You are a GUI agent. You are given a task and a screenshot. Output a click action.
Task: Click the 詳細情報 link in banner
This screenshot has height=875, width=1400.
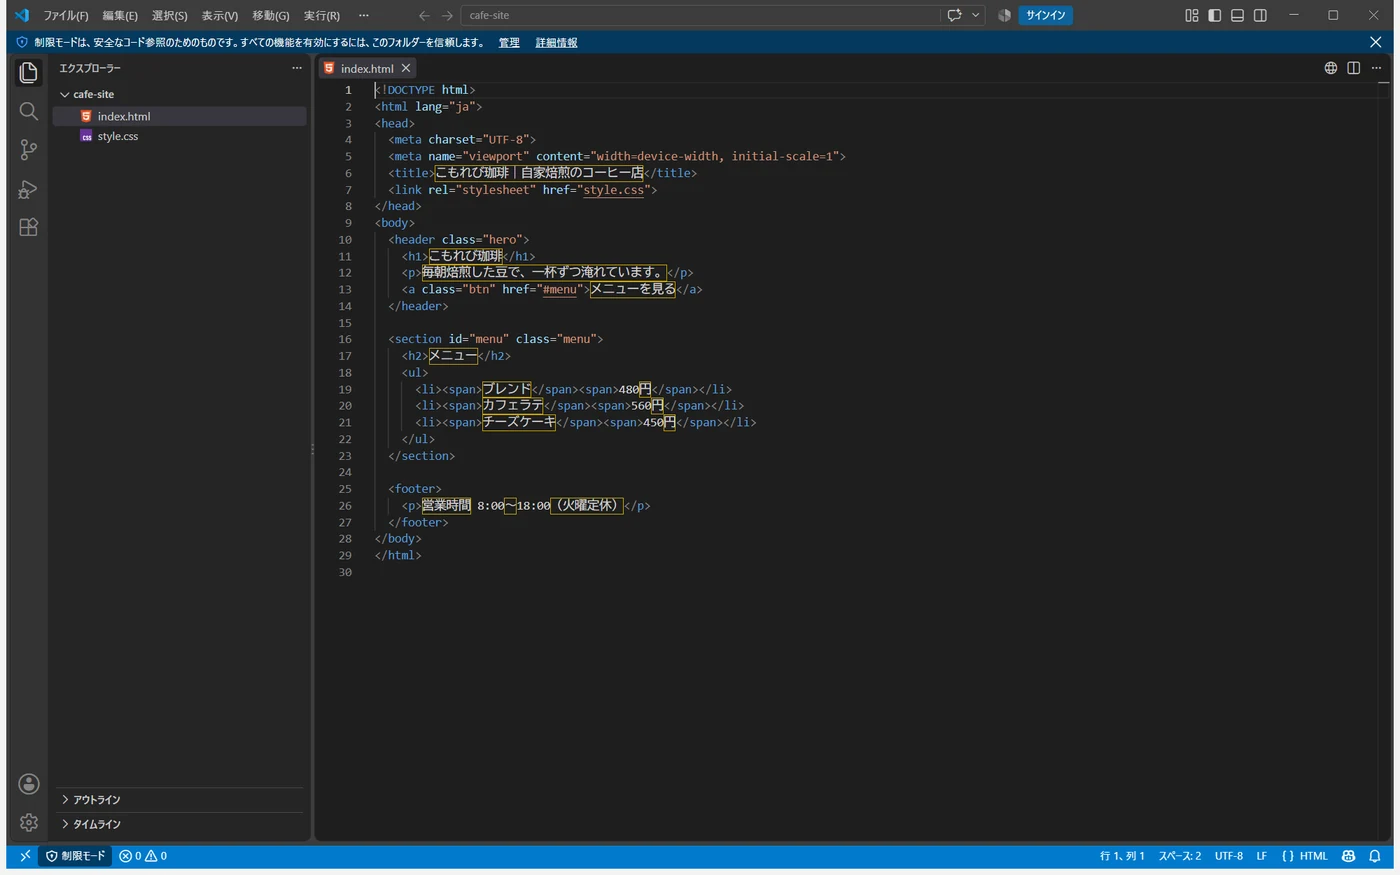pos(556,42)
